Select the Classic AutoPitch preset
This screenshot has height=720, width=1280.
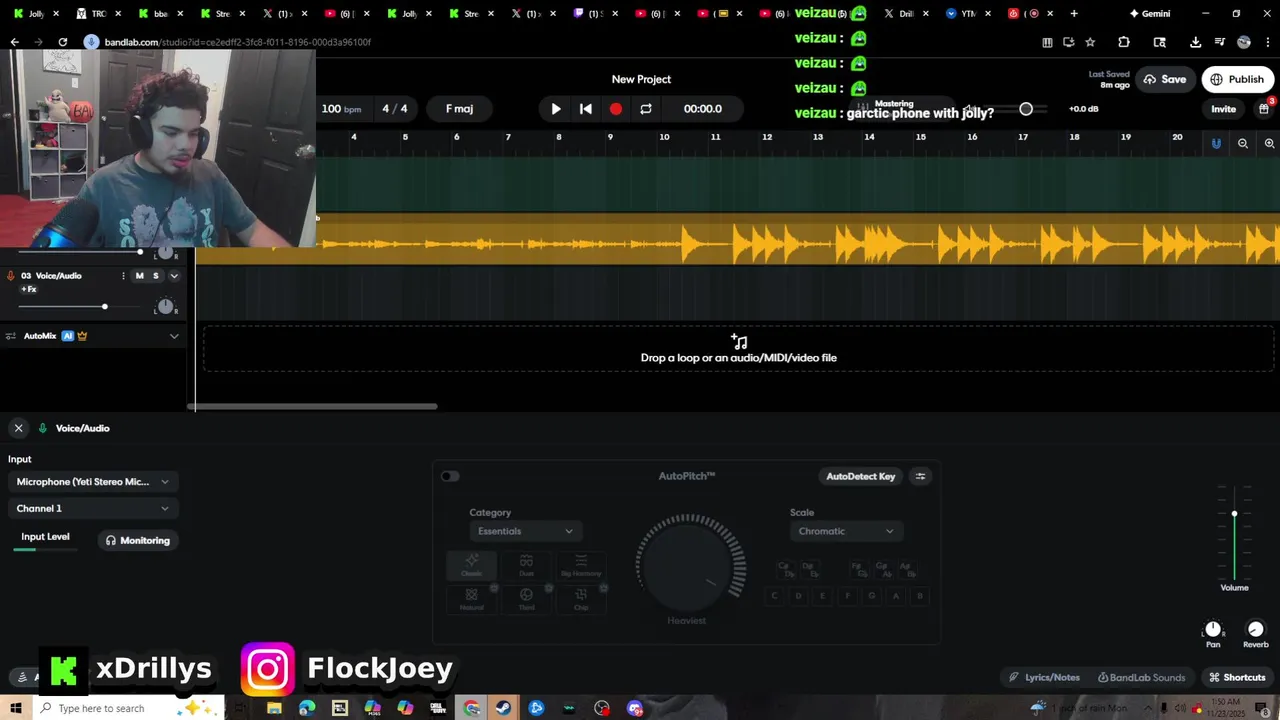point(471,565)
